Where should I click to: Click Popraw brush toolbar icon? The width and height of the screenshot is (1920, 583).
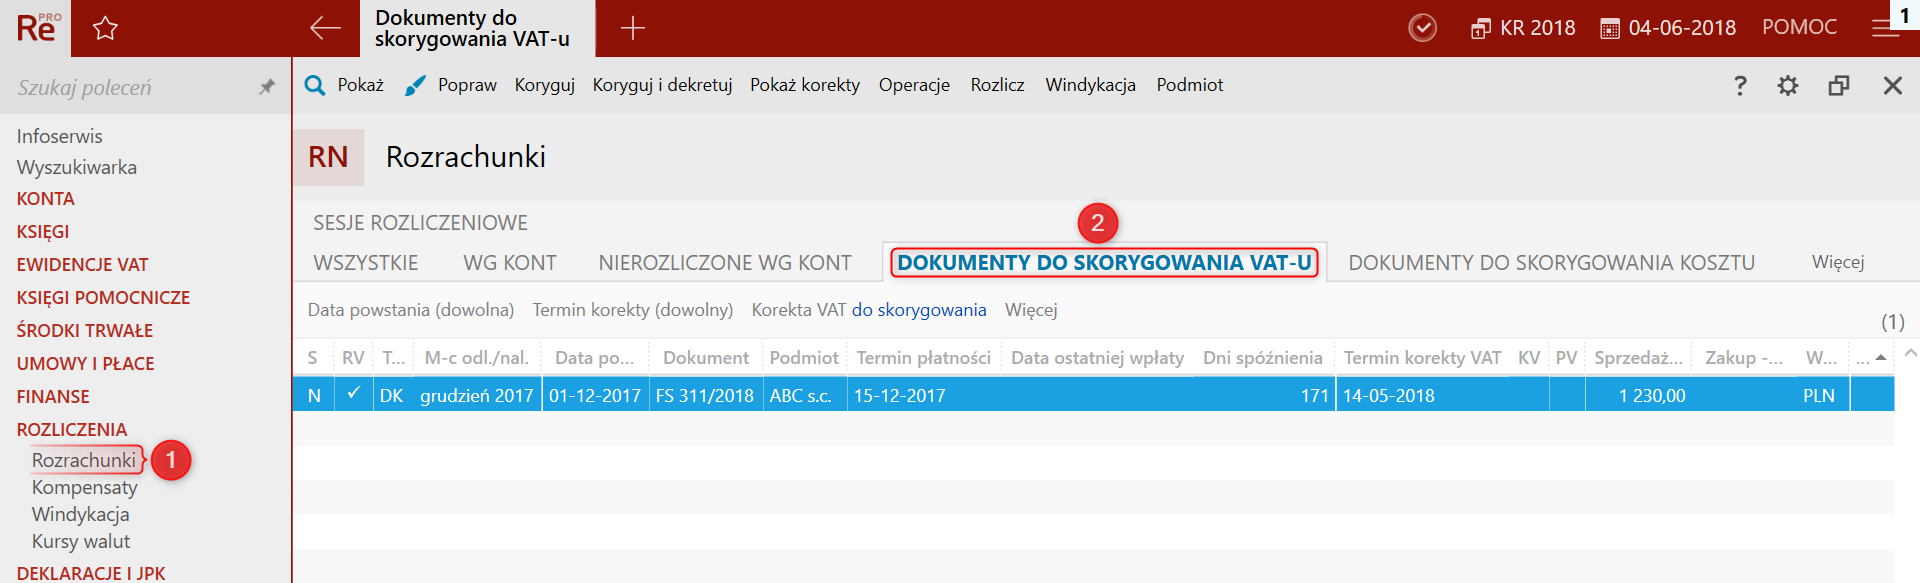click(415, 86)
